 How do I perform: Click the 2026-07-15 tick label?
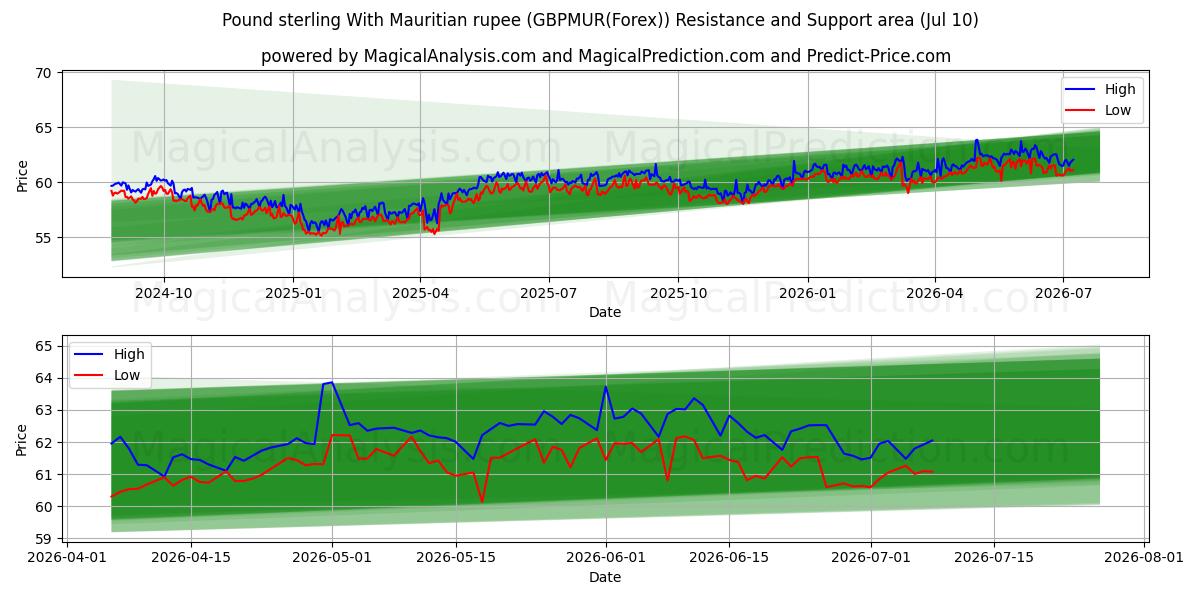(994, 558)
